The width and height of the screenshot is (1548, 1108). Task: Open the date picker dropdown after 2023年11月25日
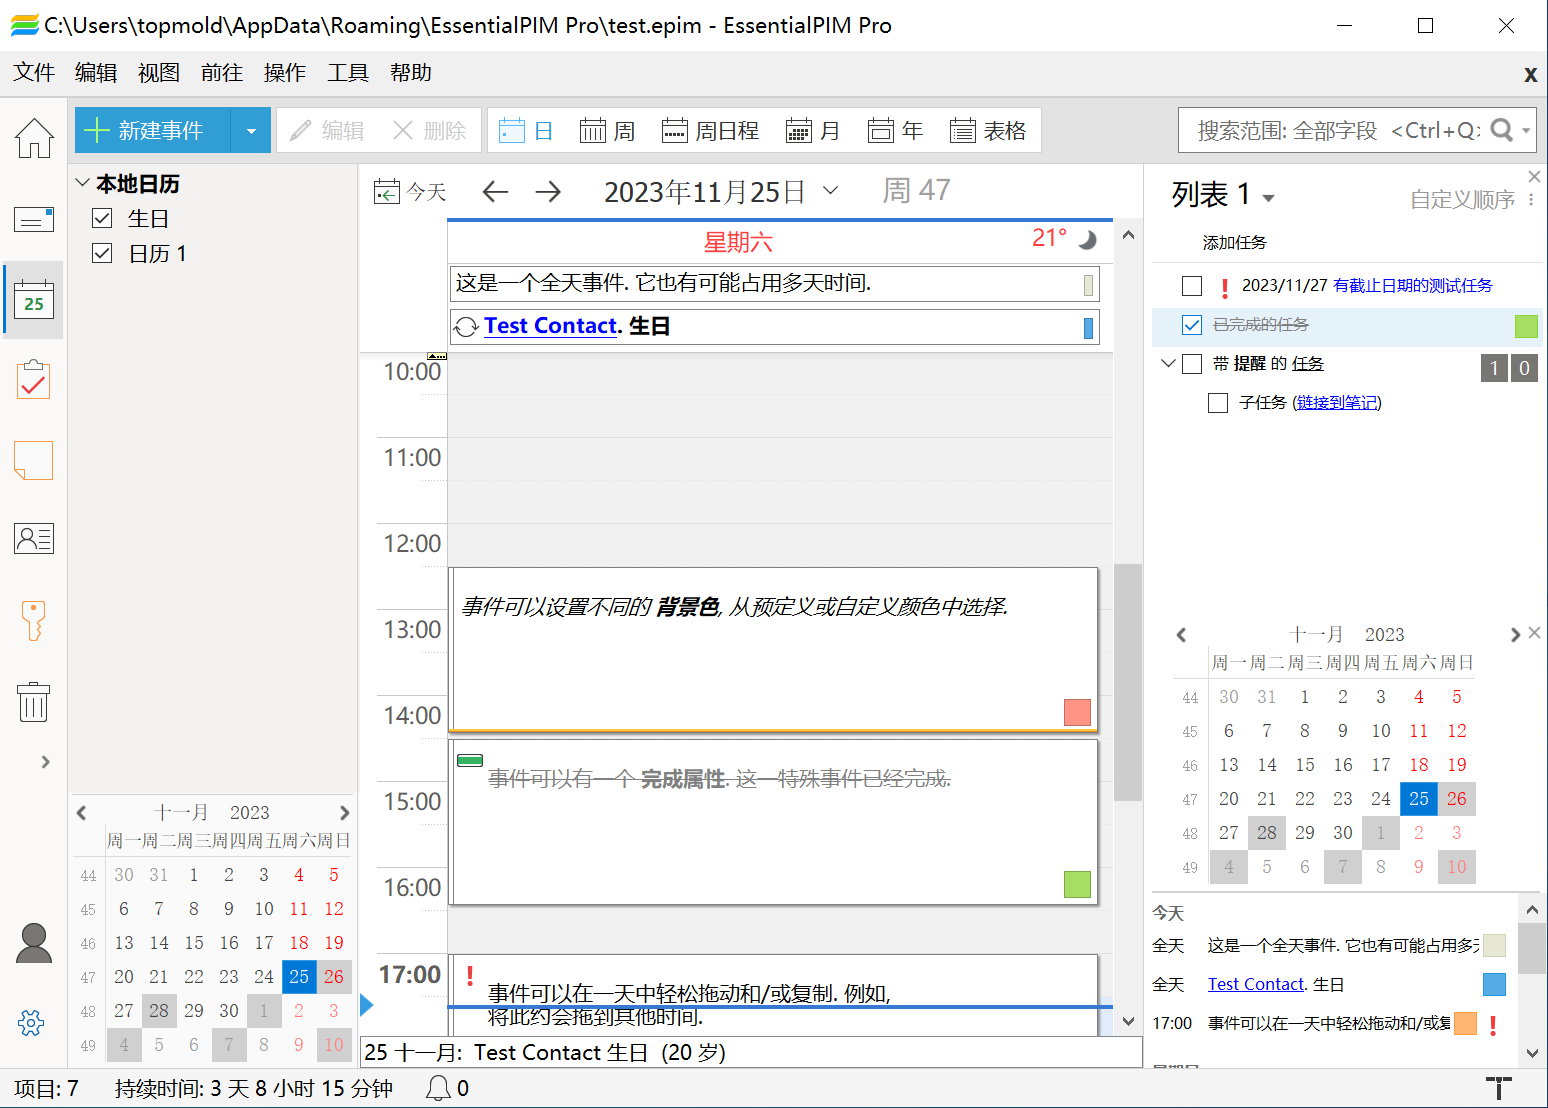pos(830,190)
